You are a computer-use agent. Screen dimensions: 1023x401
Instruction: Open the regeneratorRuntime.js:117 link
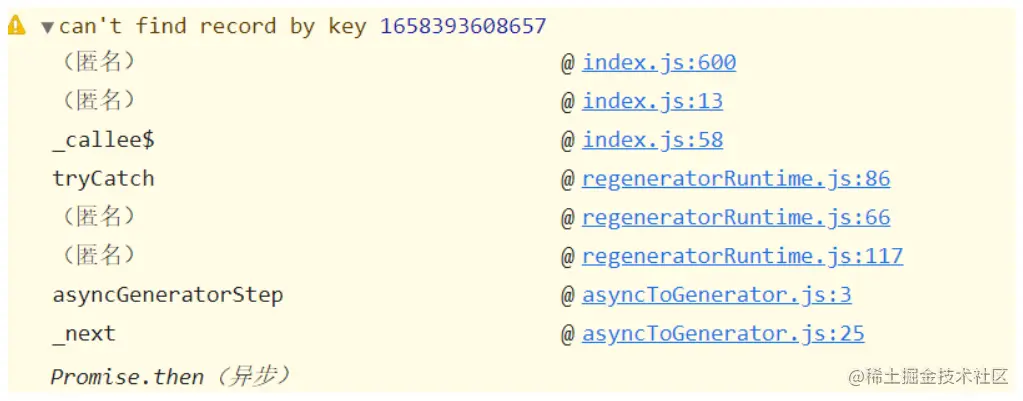click(742, 256)
